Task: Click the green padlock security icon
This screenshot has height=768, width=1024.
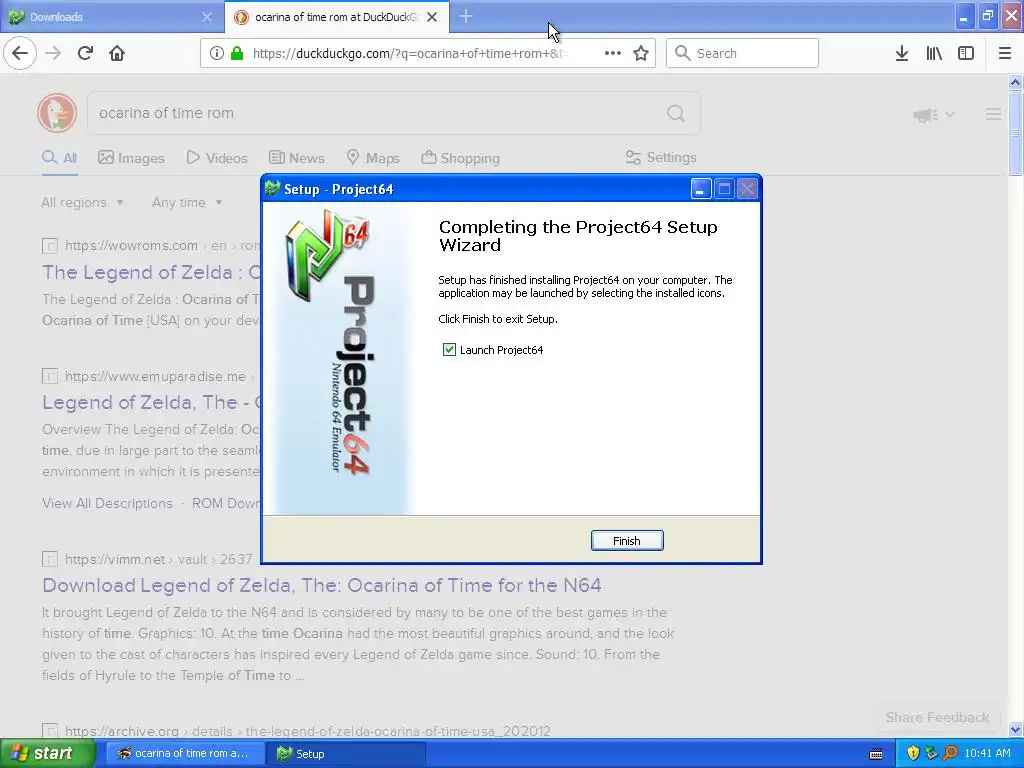Action: [237, 53]
